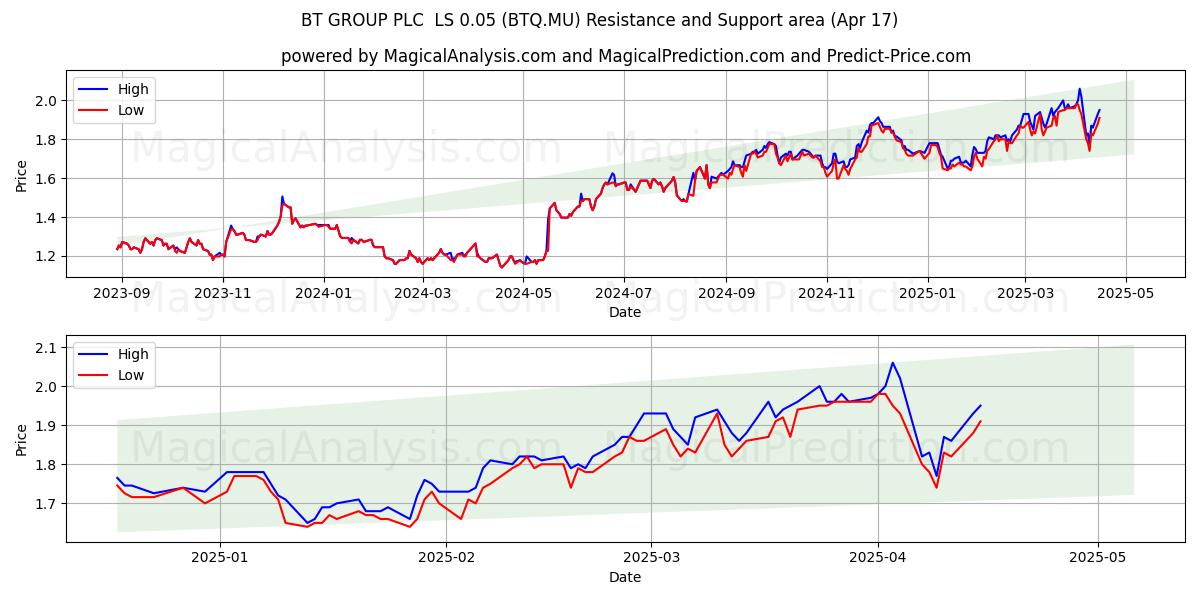This screenshot has width=1200, height=600.
Task: Click the 2024-05 tick label on top chart
Action: [x=523, y=294]
